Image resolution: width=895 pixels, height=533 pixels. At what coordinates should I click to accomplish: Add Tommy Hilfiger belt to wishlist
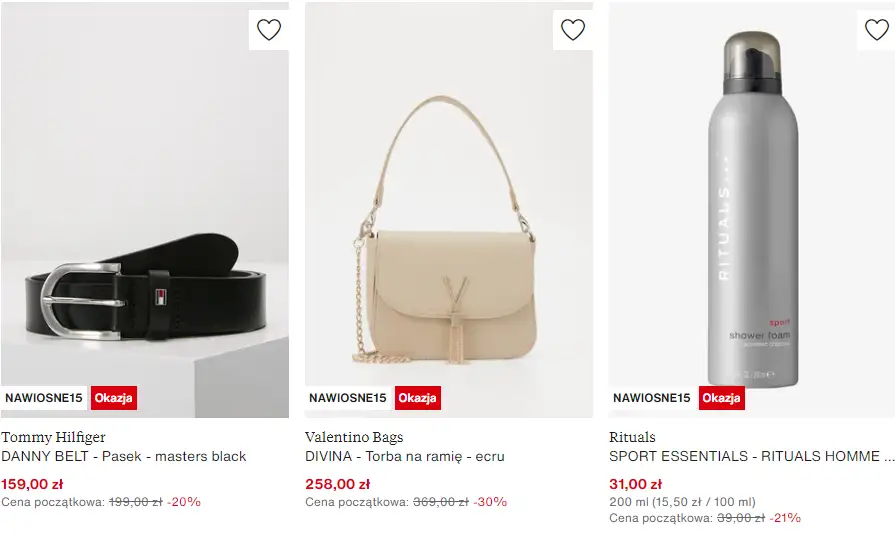[x=269, y=30]
